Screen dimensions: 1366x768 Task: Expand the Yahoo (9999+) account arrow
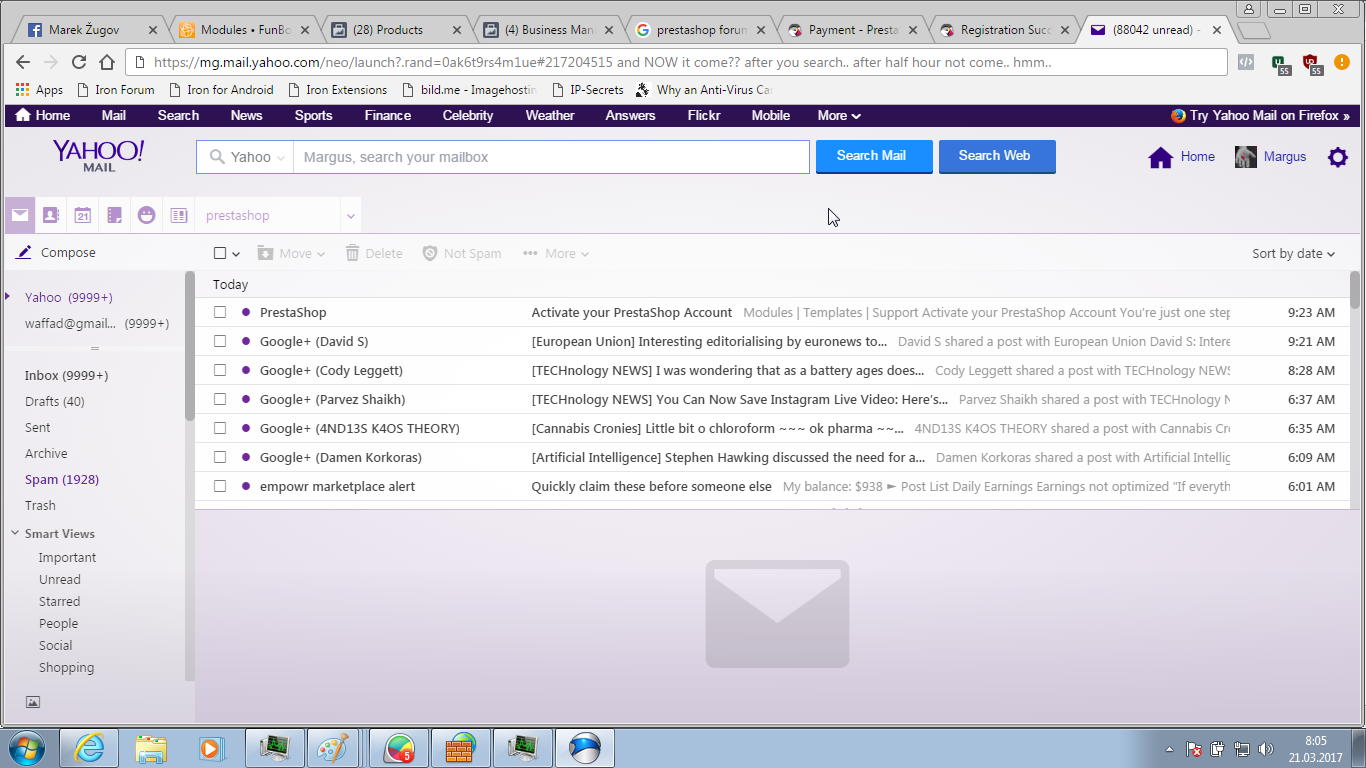point(8,296)
